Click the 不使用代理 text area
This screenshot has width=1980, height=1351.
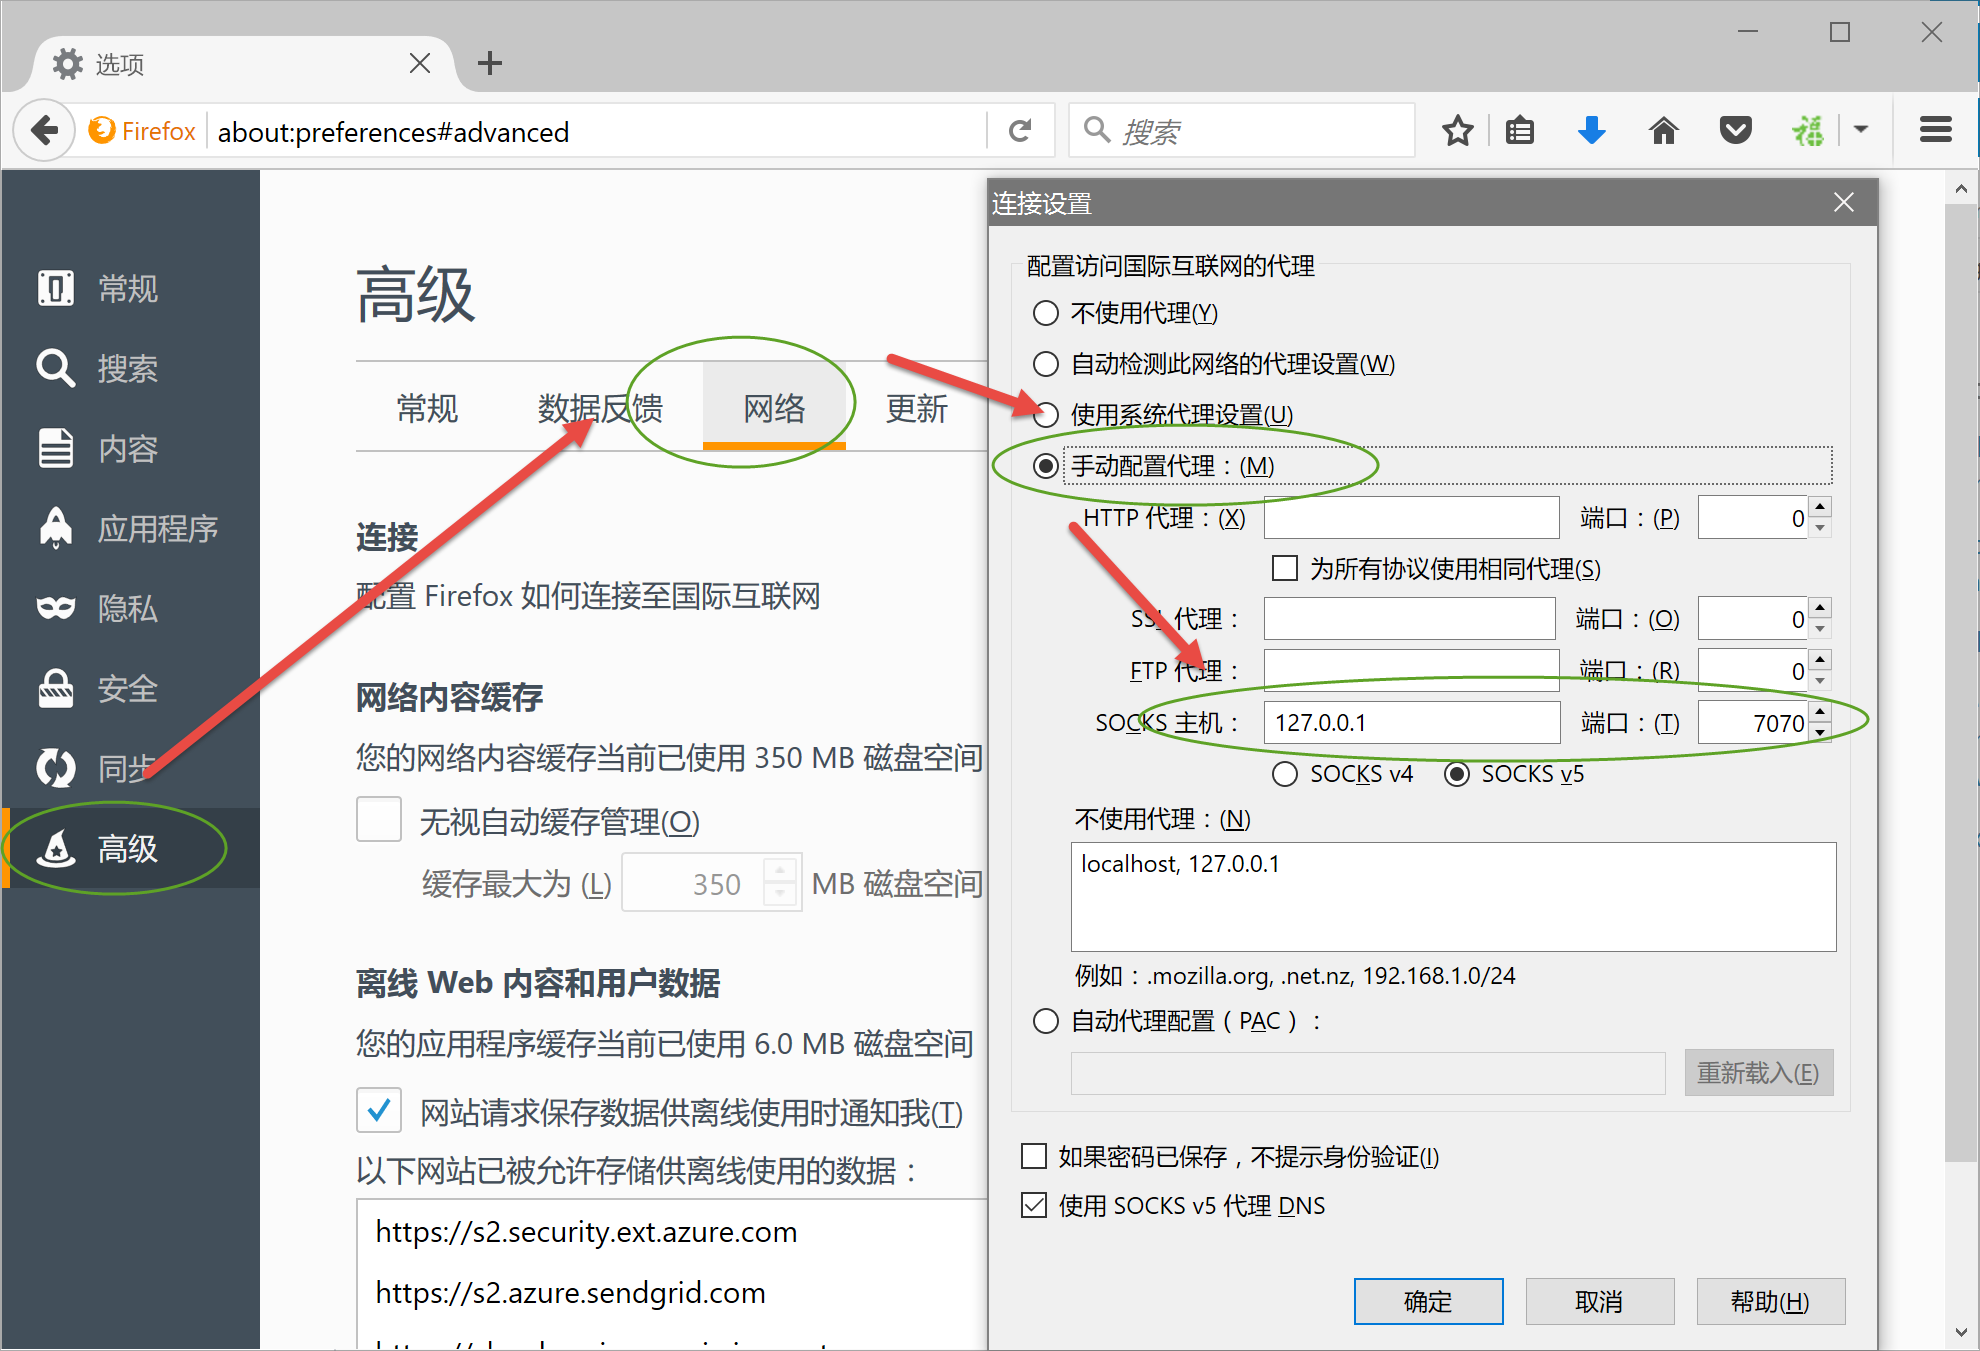click(x=1453, y=896)
